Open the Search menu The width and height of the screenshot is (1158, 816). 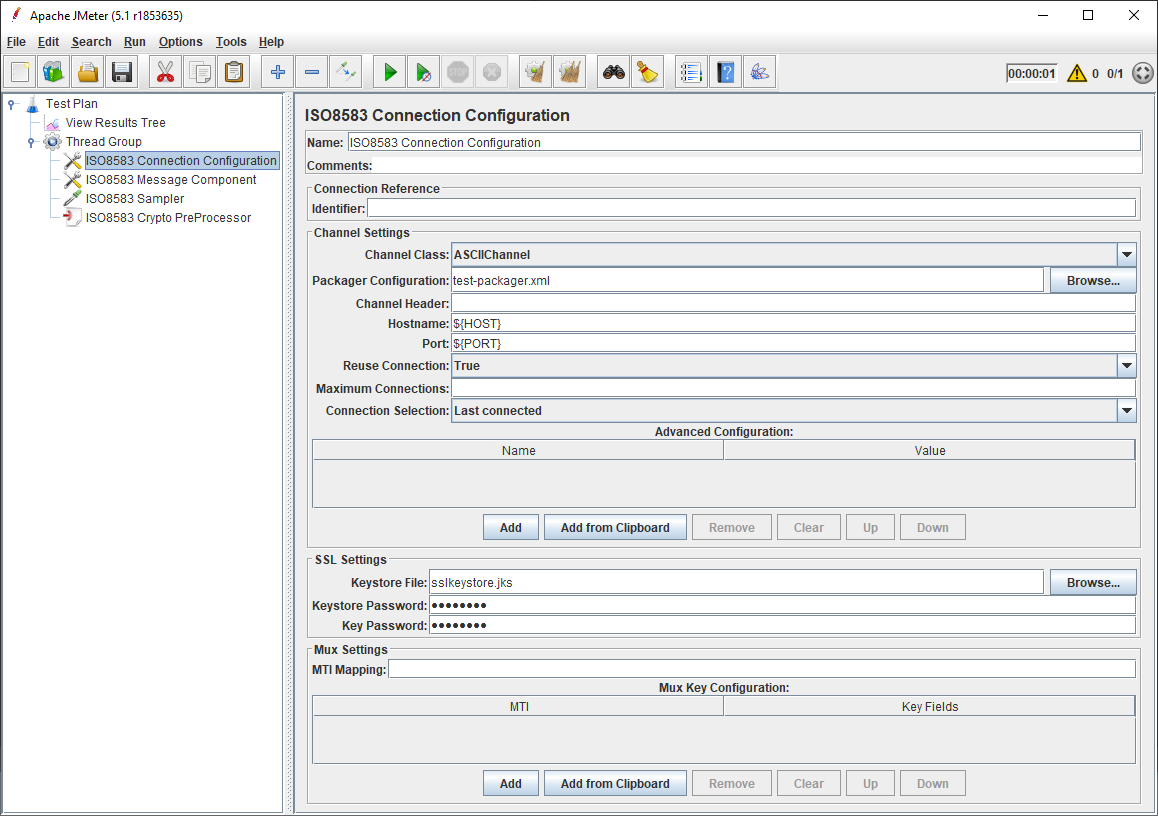point(92,42)
